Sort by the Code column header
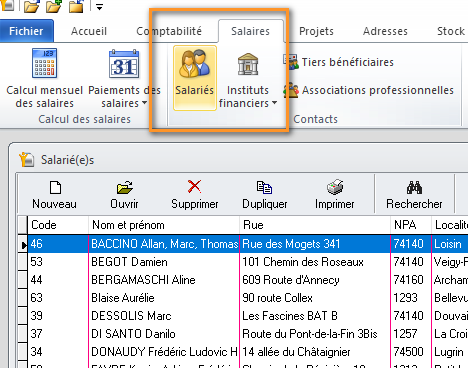The image size is (468, 368). (x=58, y=225)
